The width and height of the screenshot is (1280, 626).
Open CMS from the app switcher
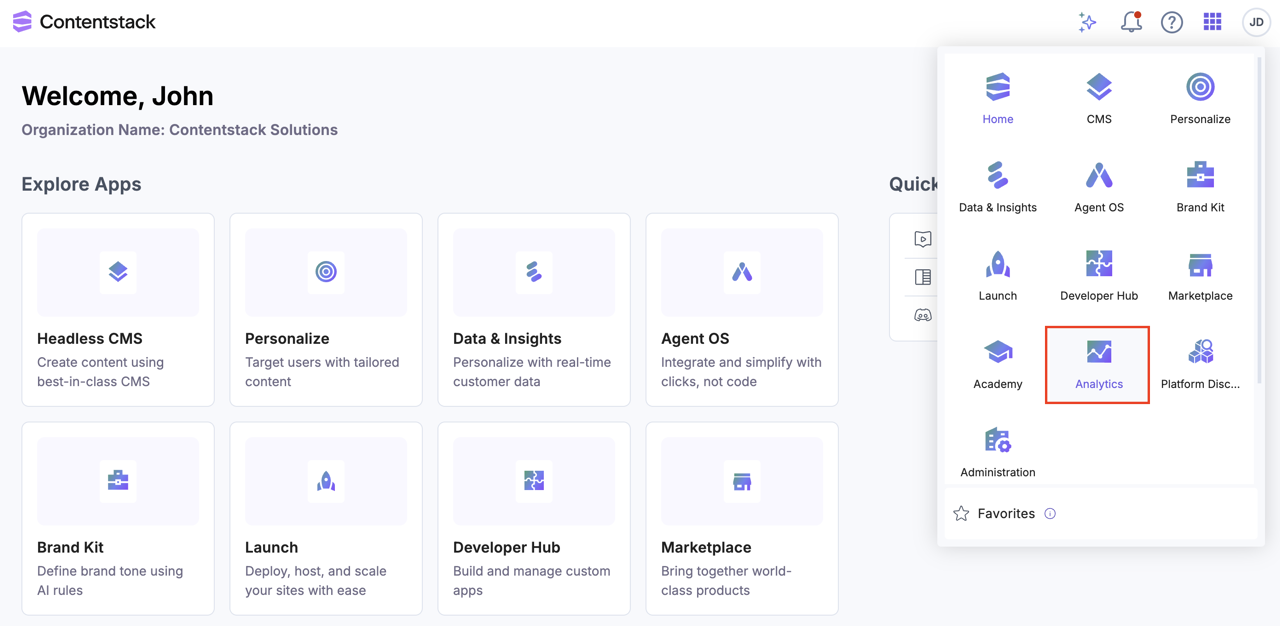1099,99
